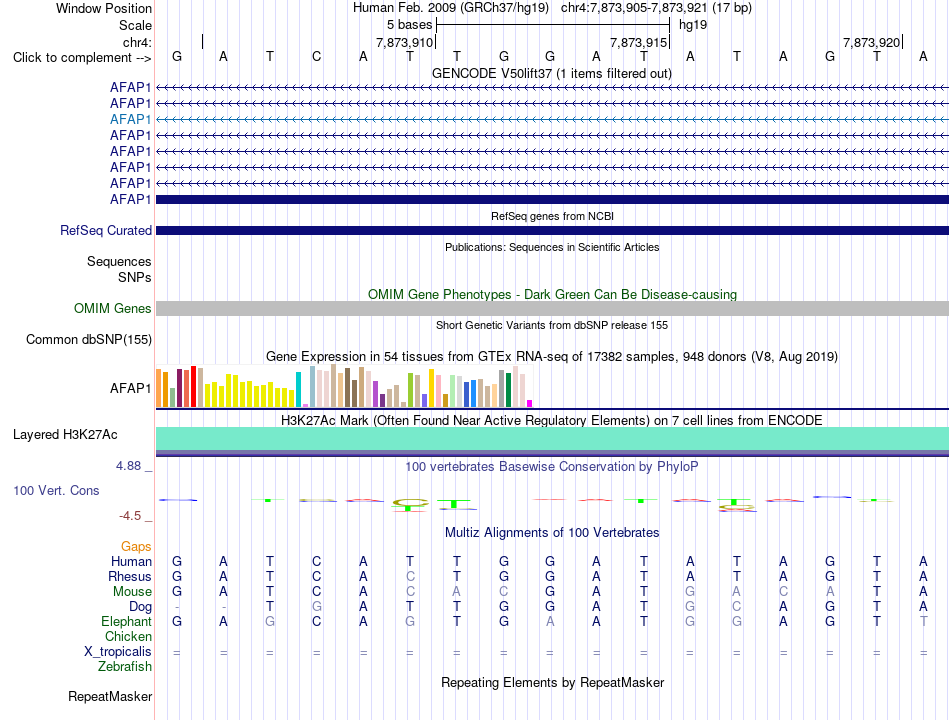Open 'Publications: Sequences in Scientific Articles' title
This screenshot has width=950, height=720.
coord(552,247)
